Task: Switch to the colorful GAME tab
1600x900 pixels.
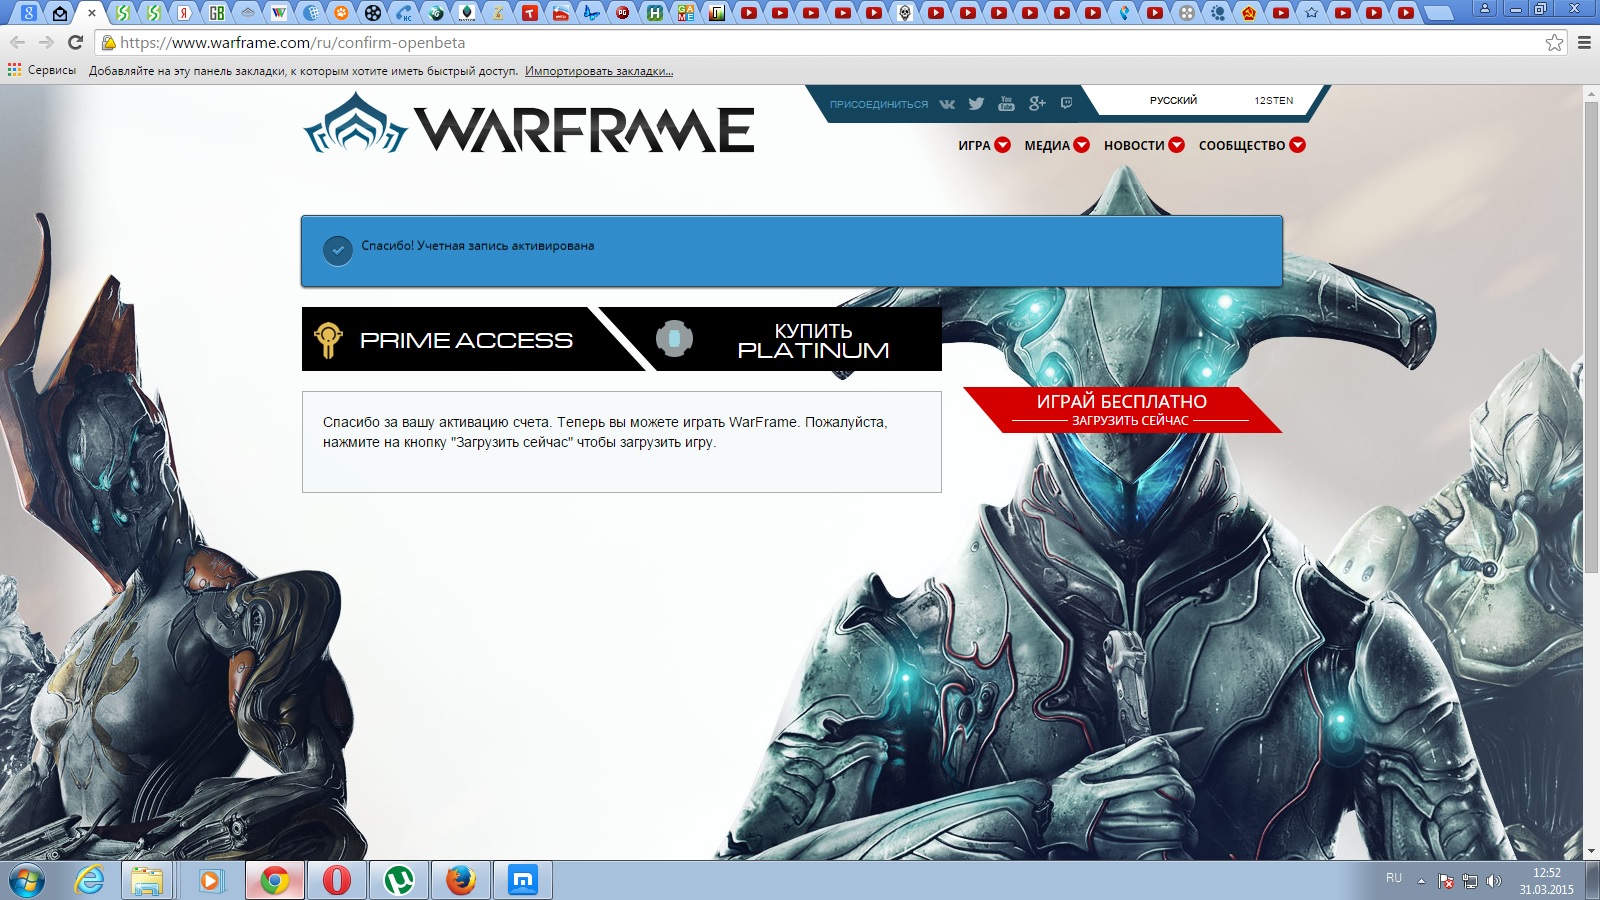Action: (685, 13)
